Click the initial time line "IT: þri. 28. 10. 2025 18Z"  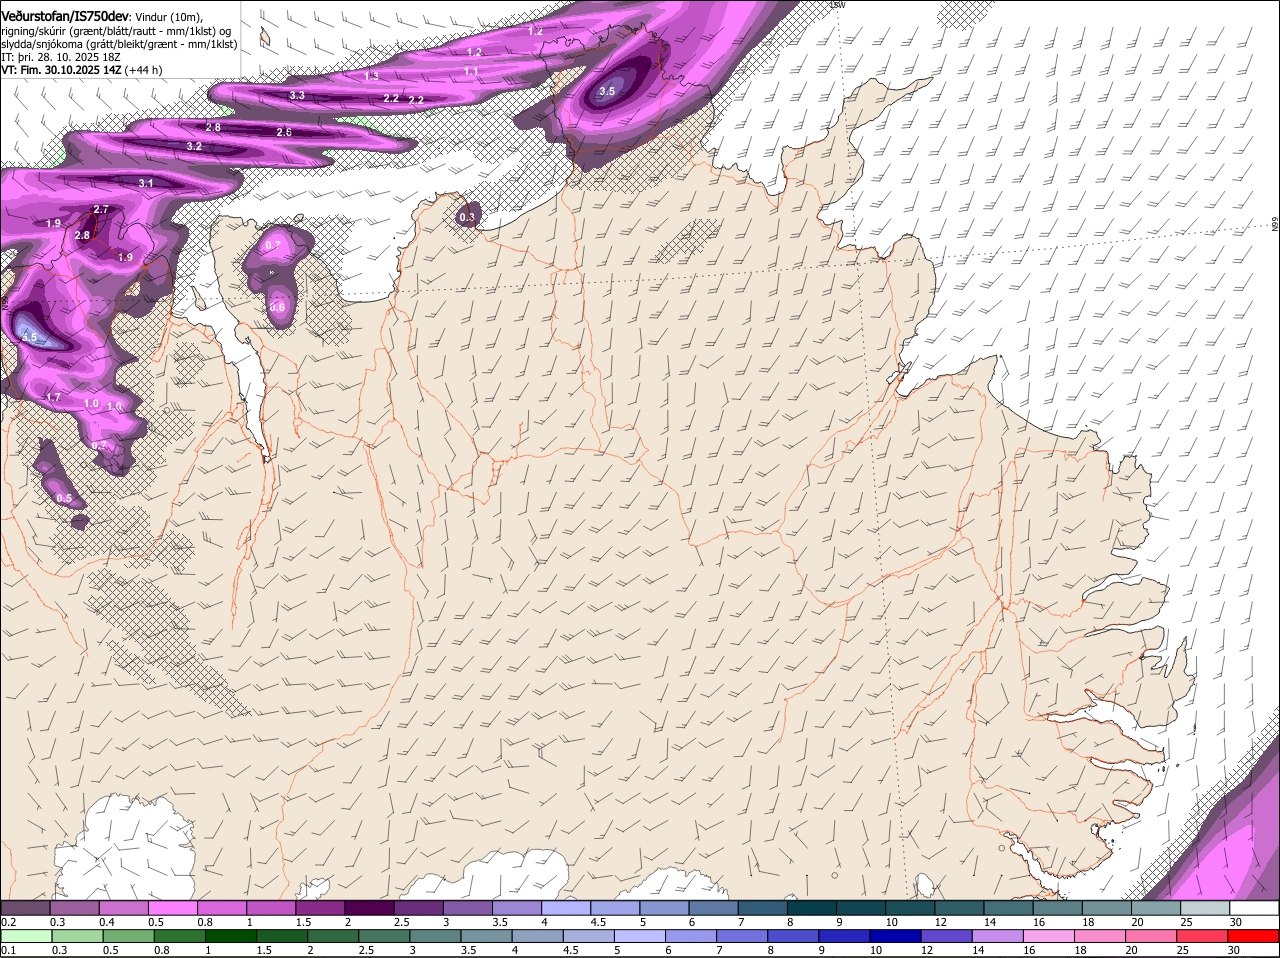(x=61, y=57)
